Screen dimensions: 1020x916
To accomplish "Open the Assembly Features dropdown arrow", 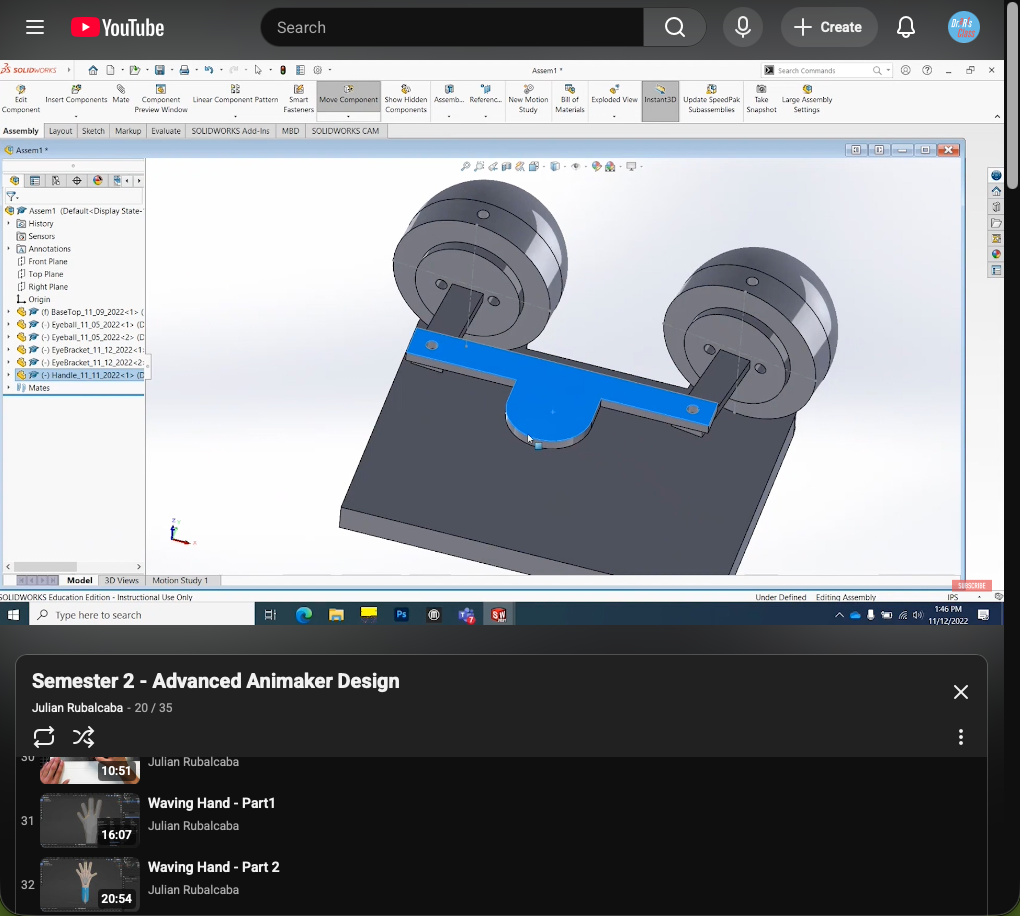I will point(449,116).
